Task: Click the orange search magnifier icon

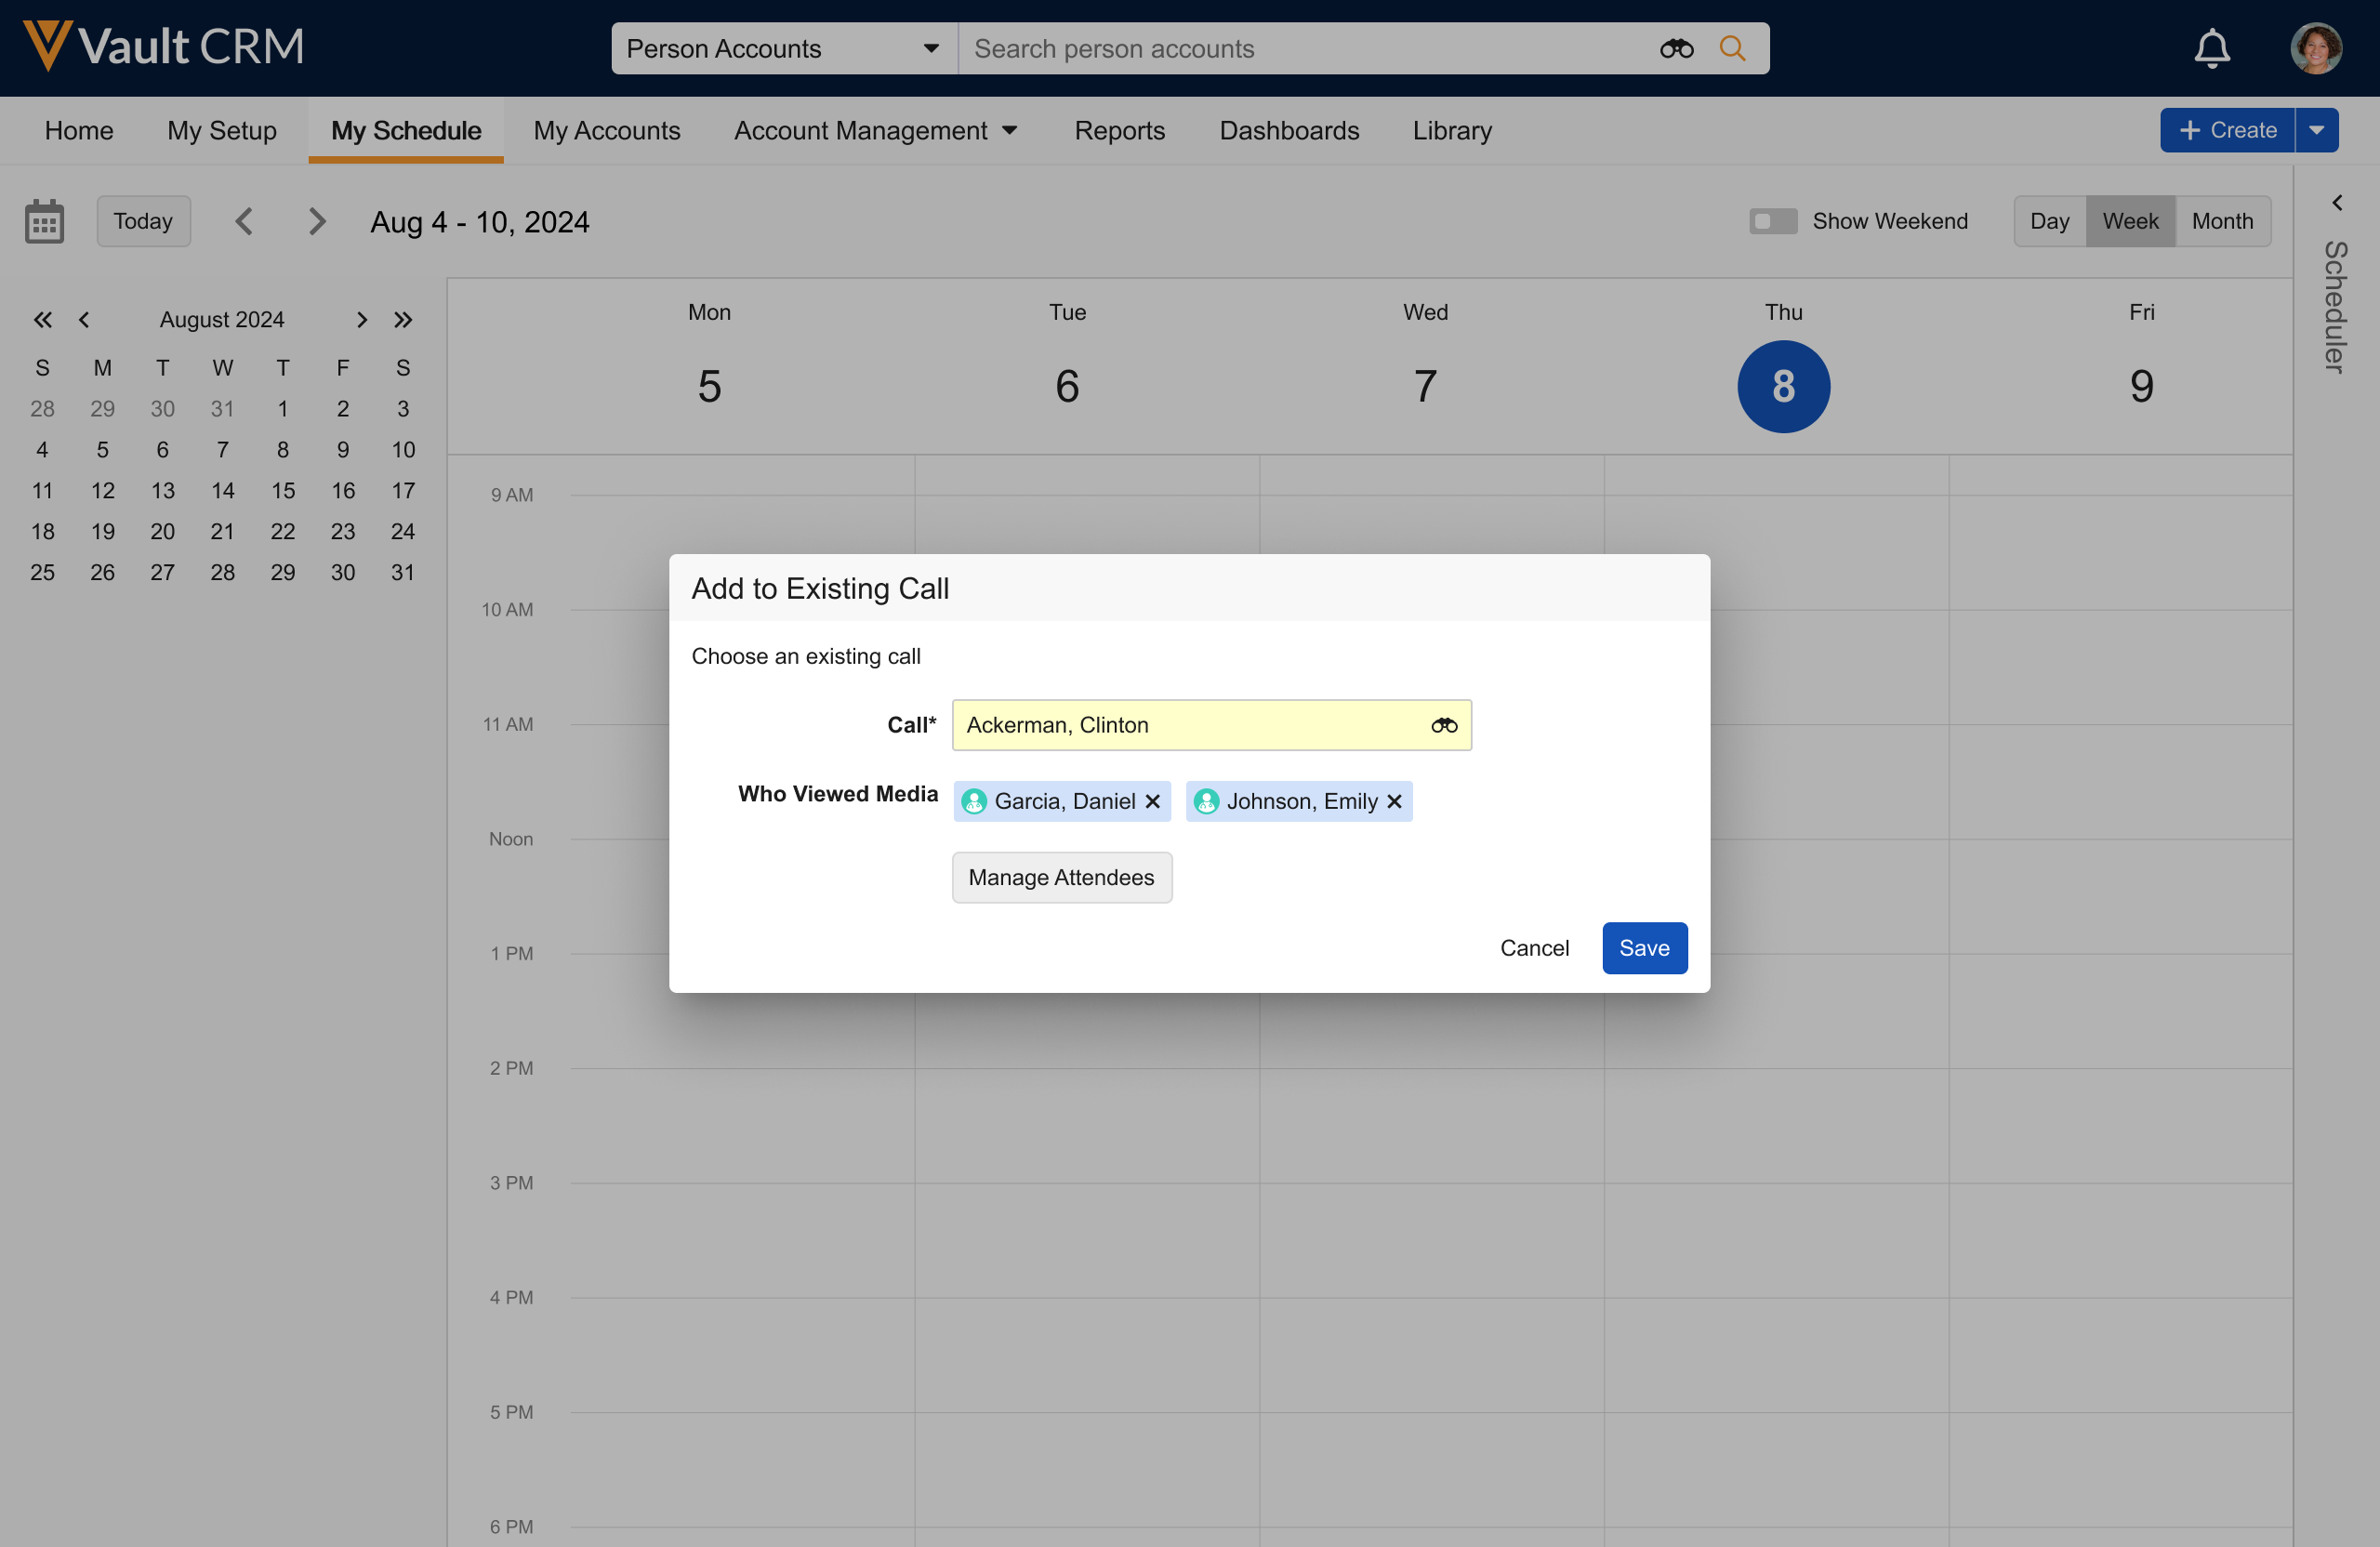Action: [x=1732, y=48]
